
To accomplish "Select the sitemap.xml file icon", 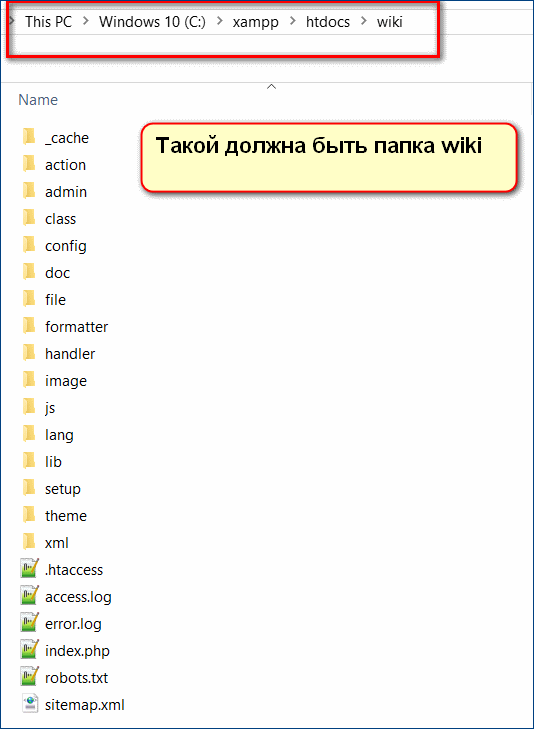I will (29, 704).
